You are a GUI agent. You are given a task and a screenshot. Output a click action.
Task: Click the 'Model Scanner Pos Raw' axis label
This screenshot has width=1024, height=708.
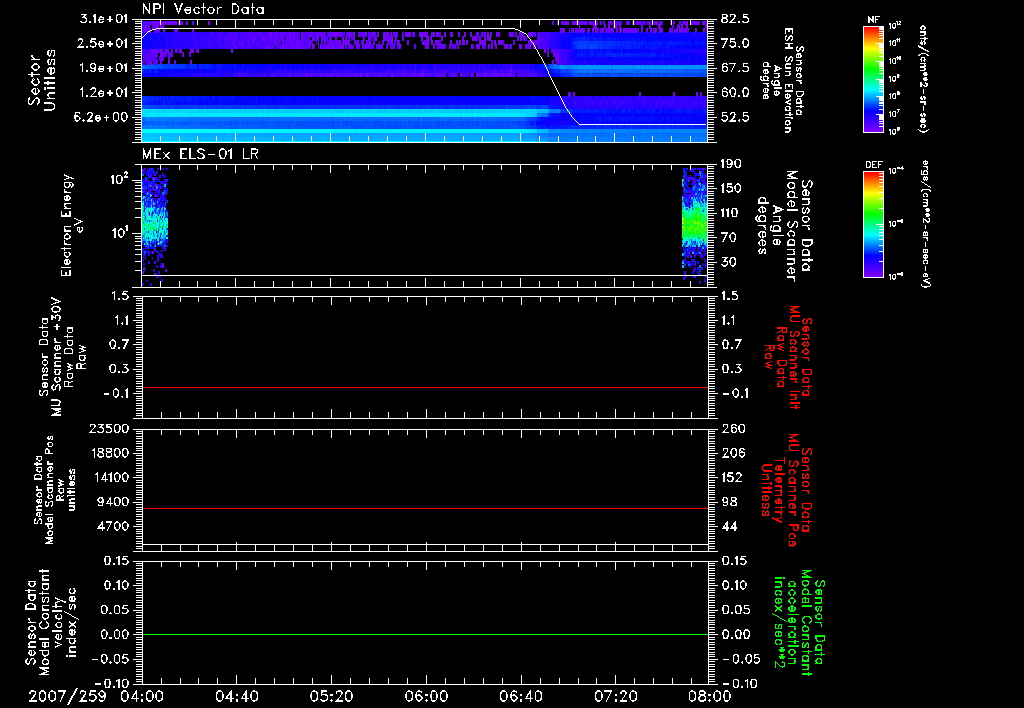click(x=55, y=491)
